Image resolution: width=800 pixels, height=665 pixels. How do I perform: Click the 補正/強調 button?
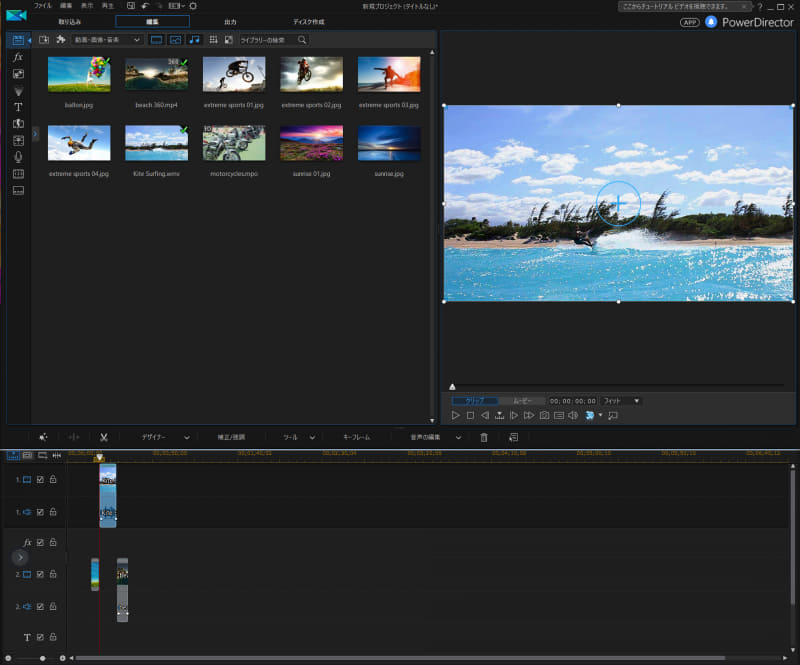[231, 437]
